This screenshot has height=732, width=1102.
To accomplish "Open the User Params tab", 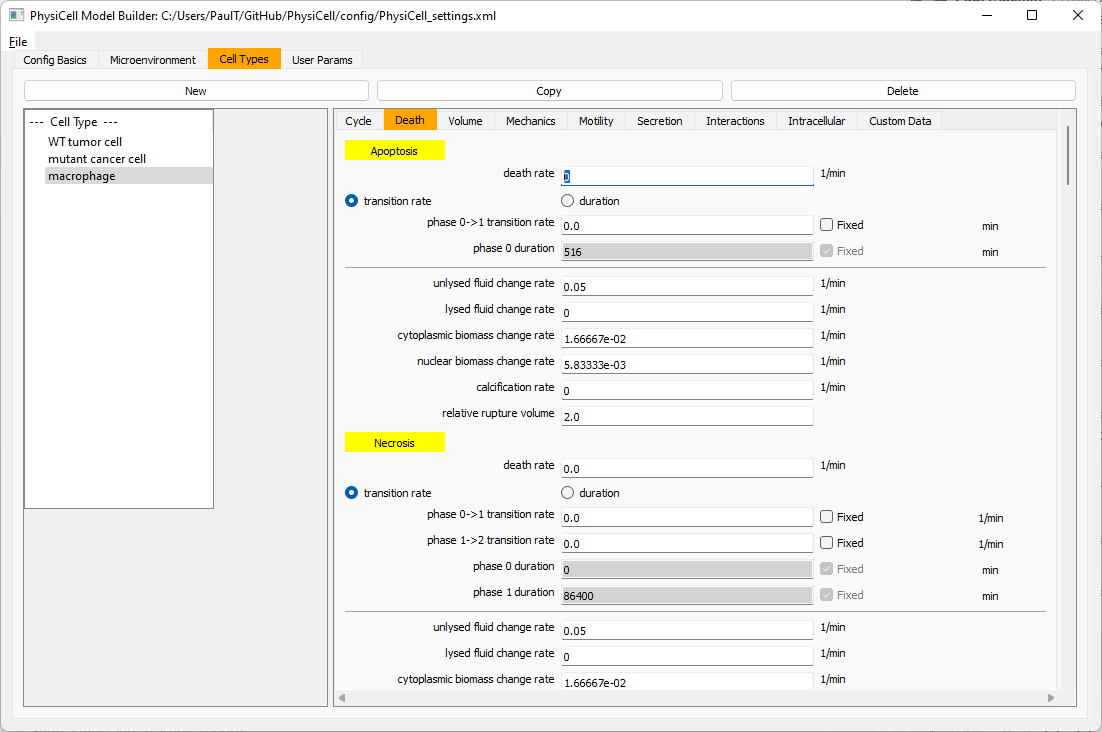I will click(x=322, y=60).
